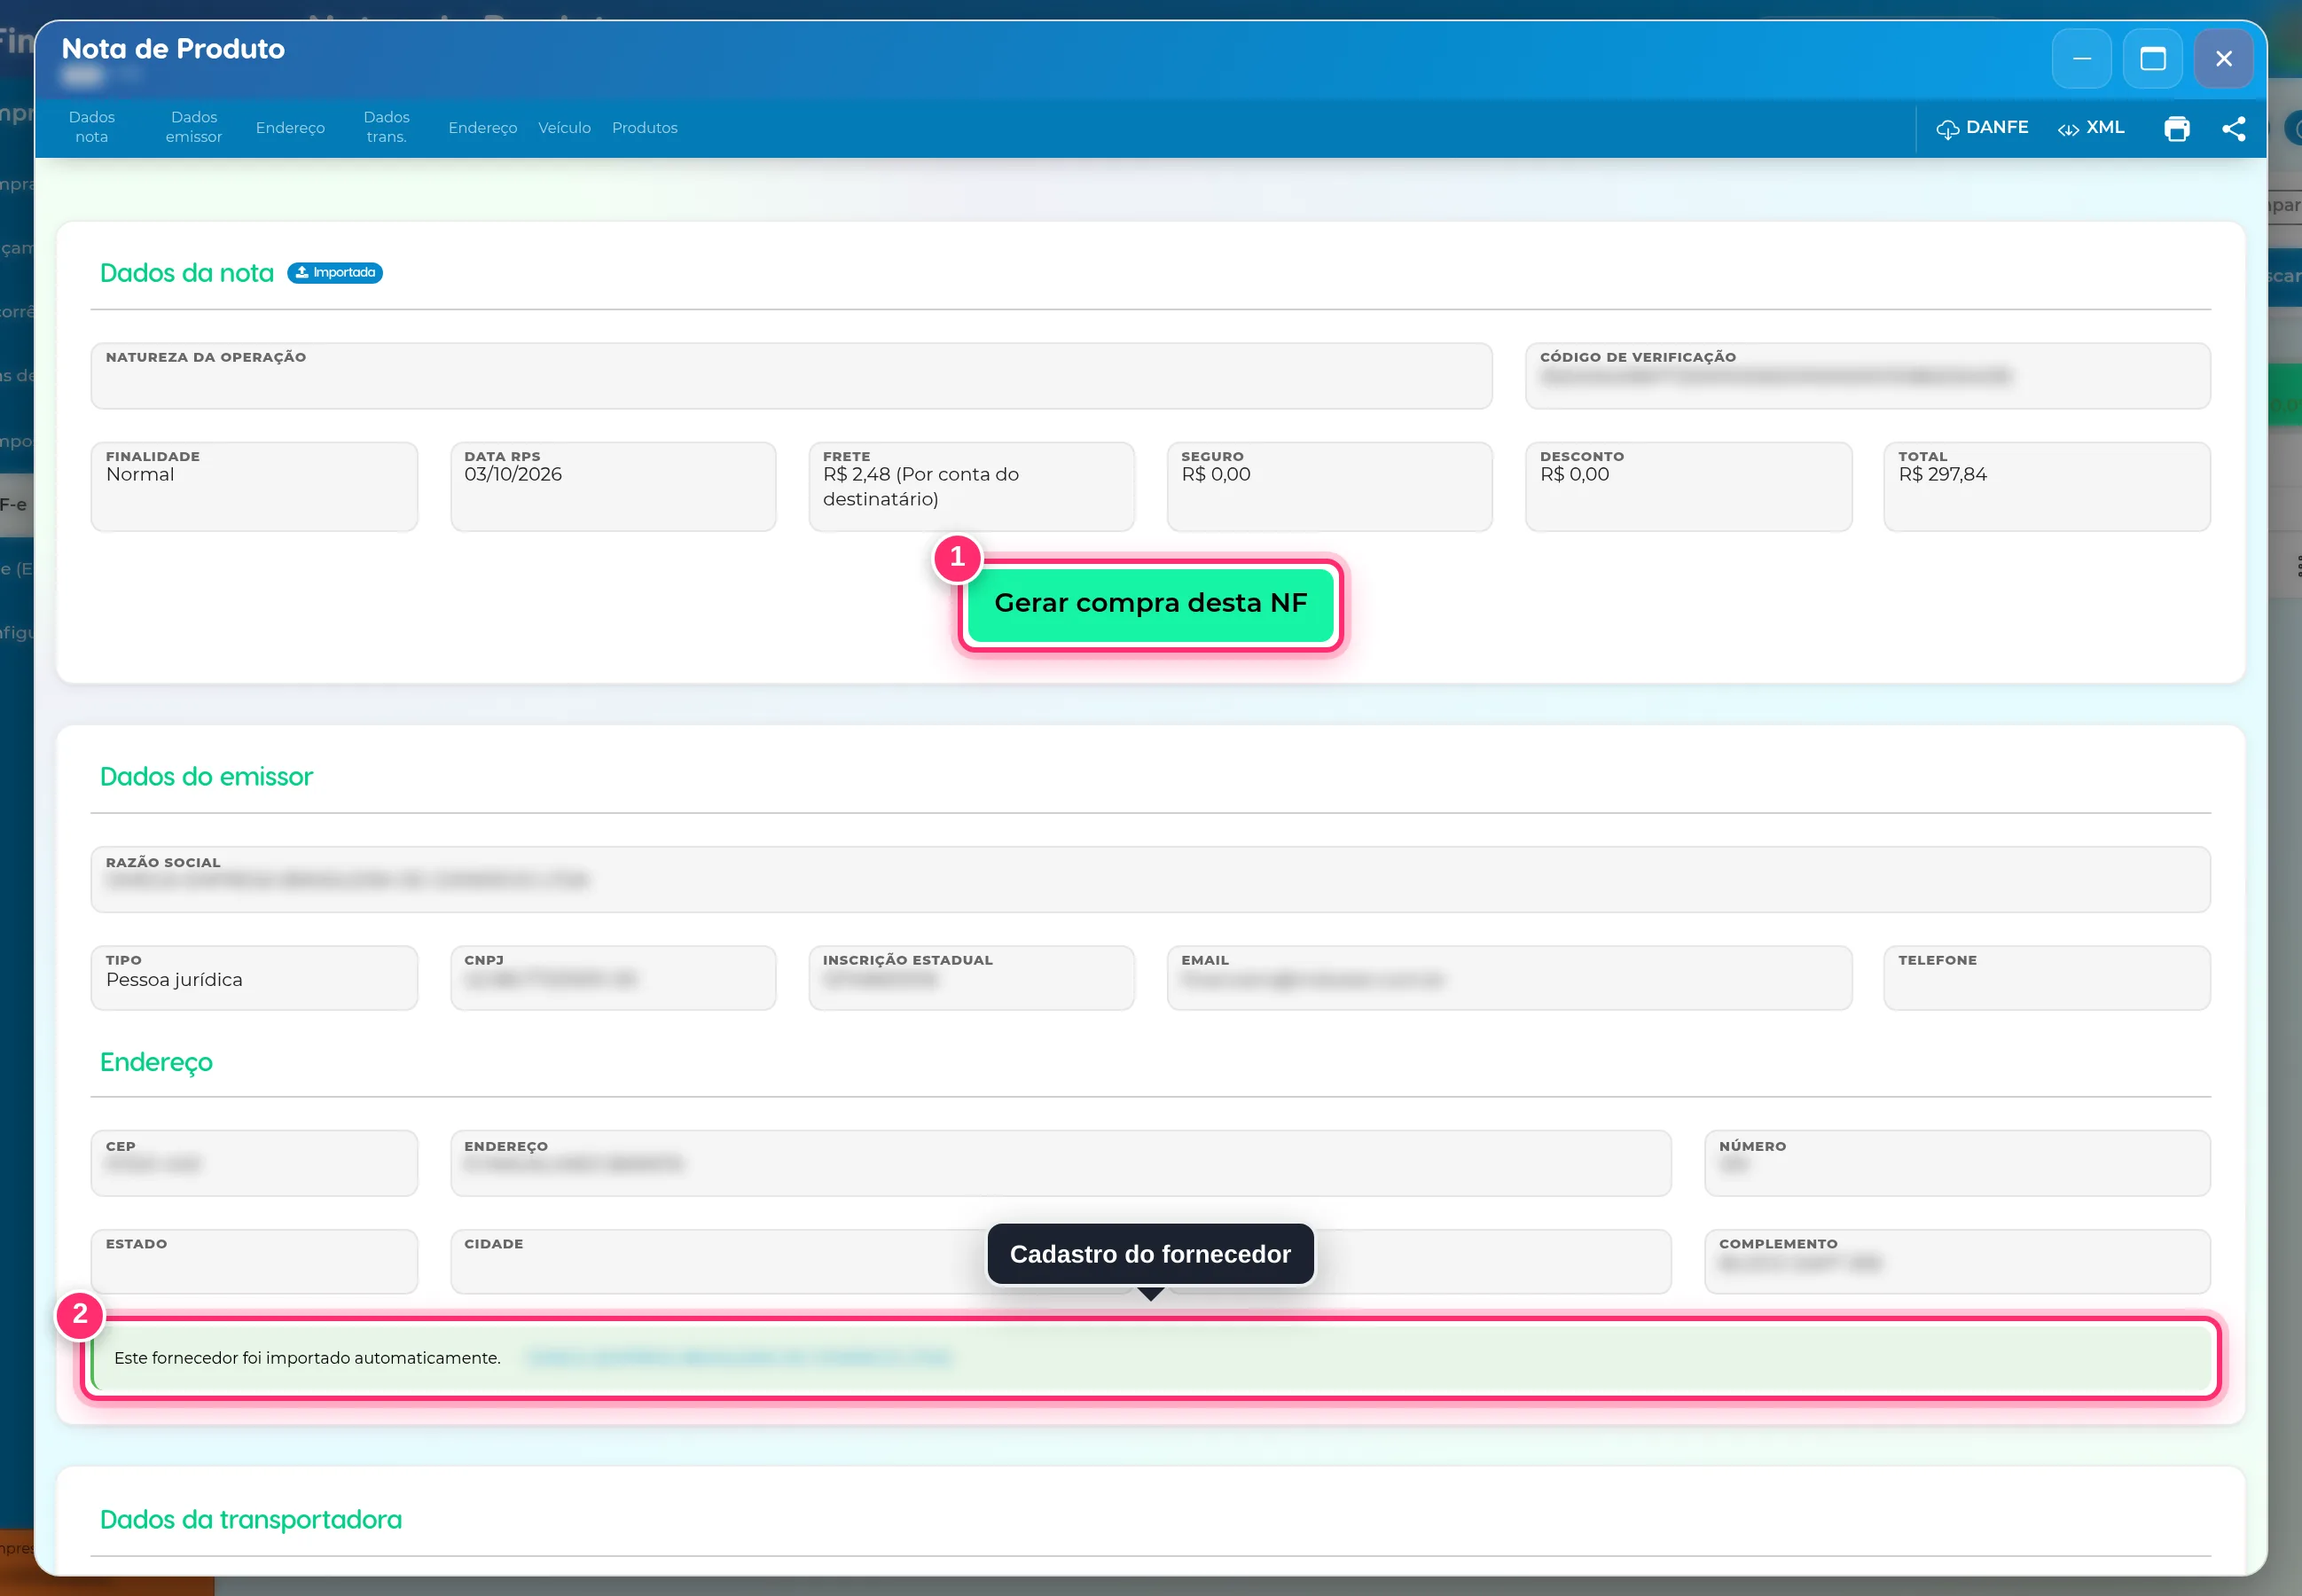Click the Data RPS field 03/10/2026

[x=613, y=487]
